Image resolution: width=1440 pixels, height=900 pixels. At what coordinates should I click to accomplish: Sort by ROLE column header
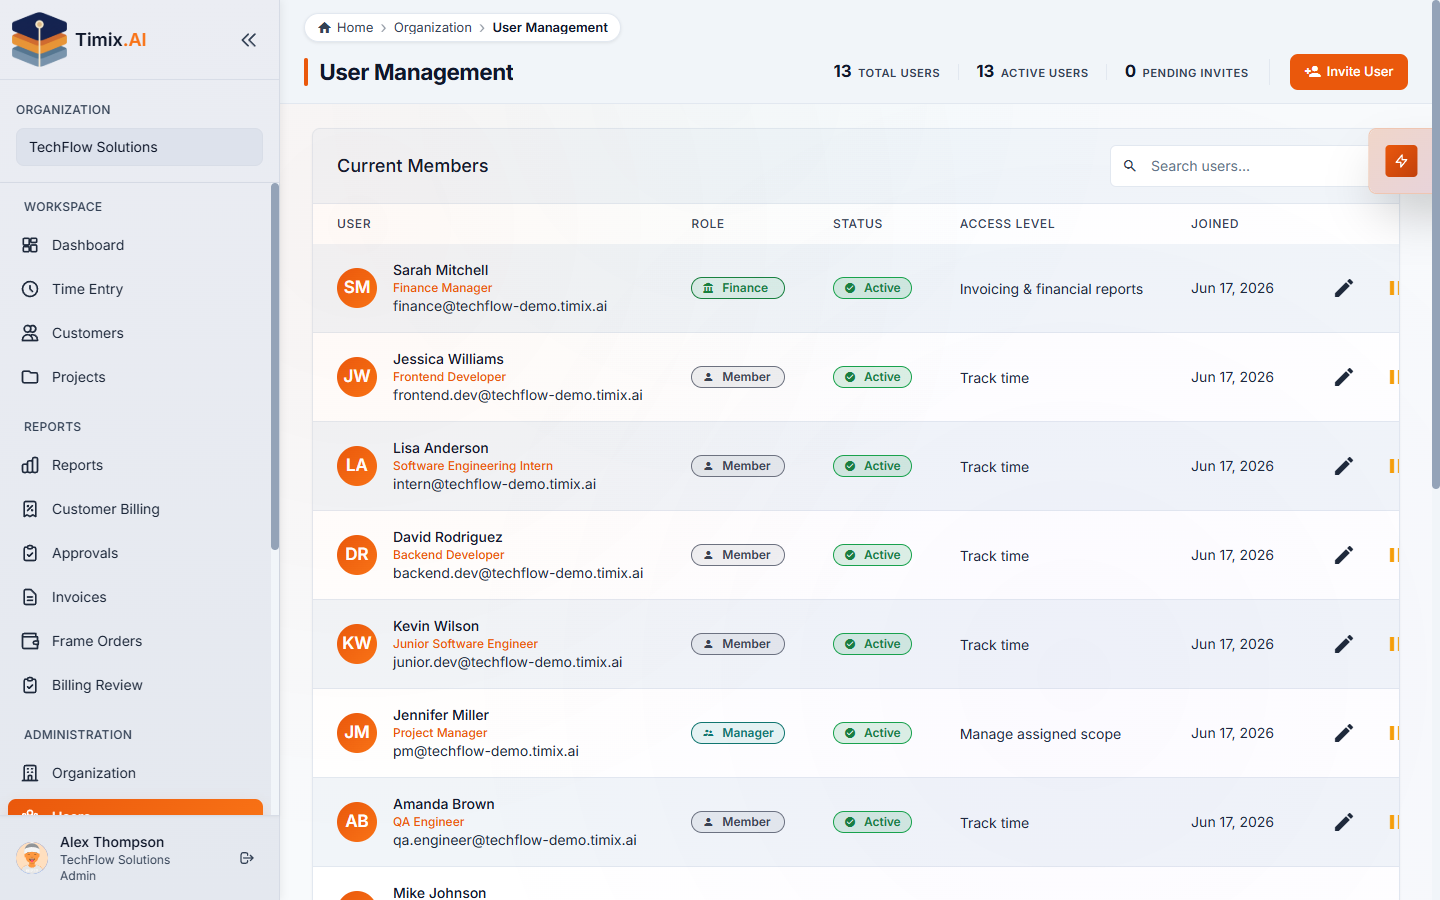[708, 224]
